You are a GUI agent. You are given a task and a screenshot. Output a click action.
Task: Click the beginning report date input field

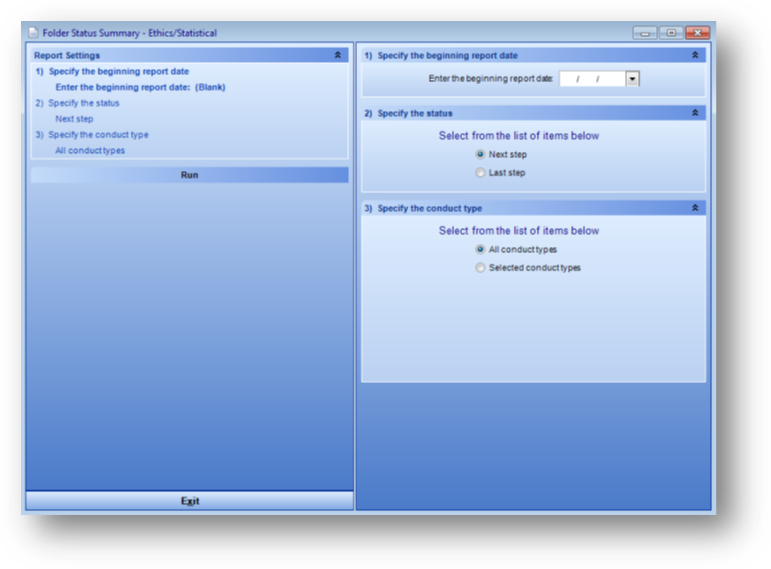pos(592,79)
